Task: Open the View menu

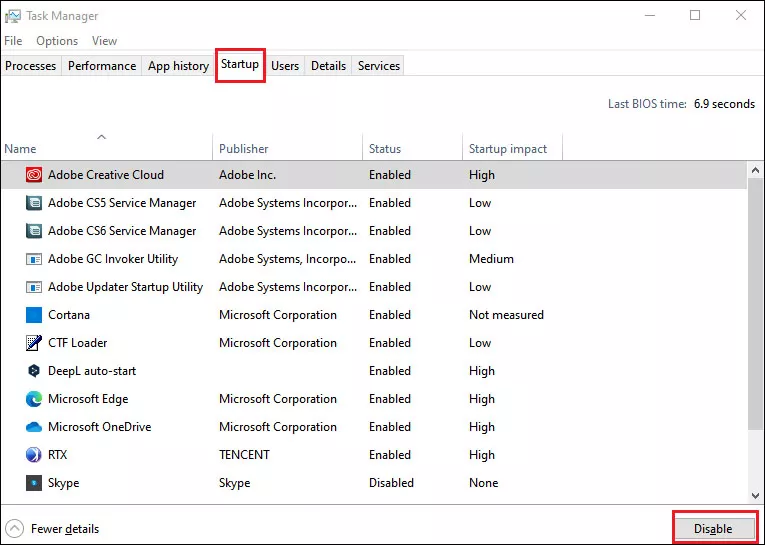Action: click(x=104, y=41)
